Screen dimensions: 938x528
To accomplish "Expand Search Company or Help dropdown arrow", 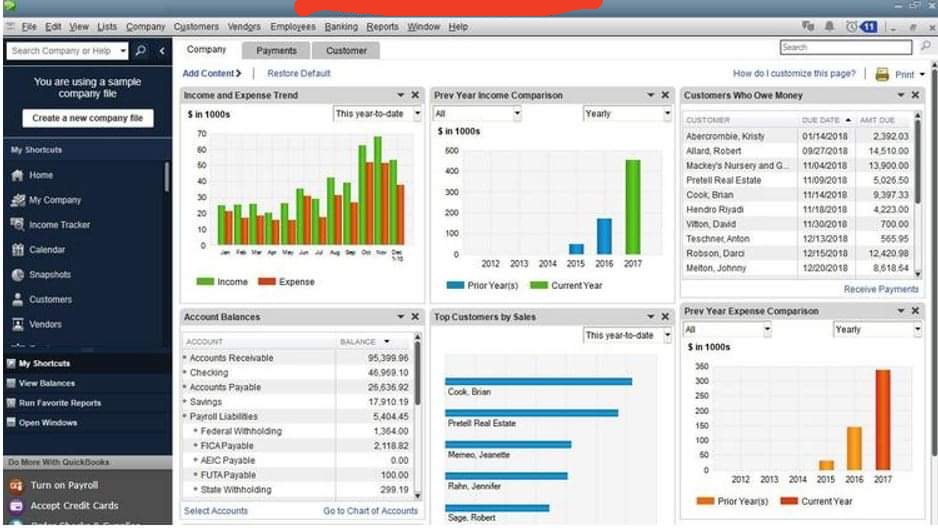I will pyautogui.click(x=123, y=51).
